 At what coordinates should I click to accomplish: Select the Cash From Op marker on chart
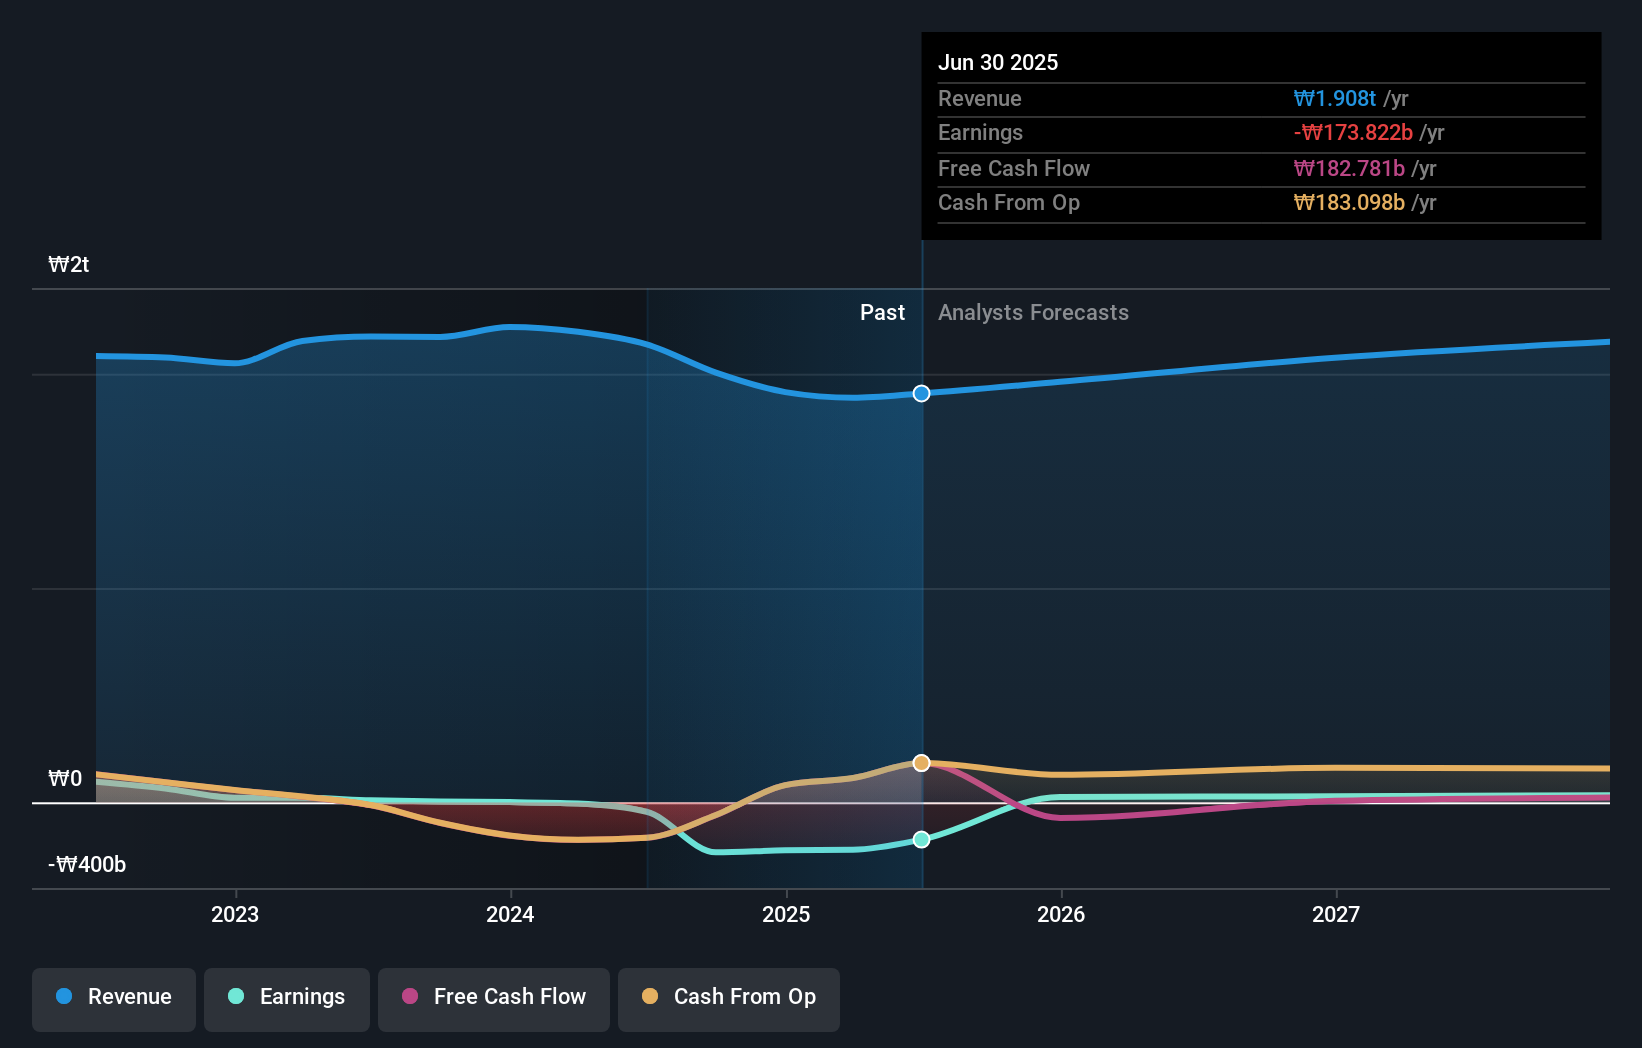920,762
